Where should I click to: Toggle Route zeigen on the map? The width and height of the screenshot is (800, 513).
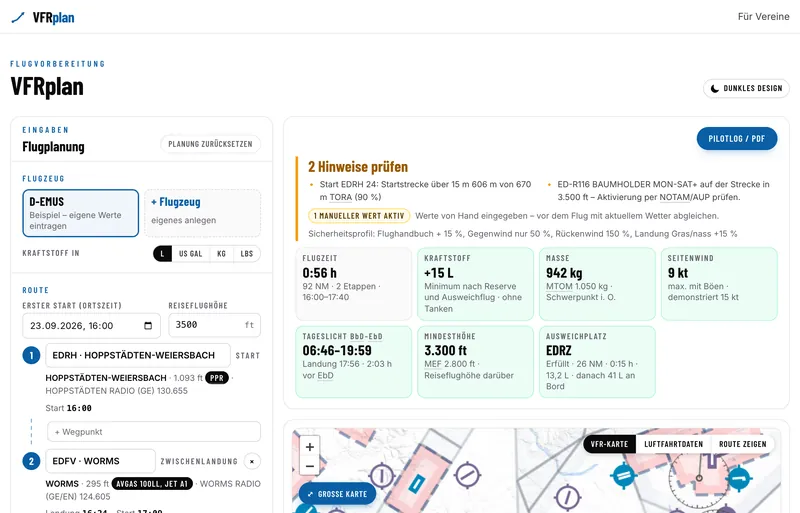(x=742, y=444)
